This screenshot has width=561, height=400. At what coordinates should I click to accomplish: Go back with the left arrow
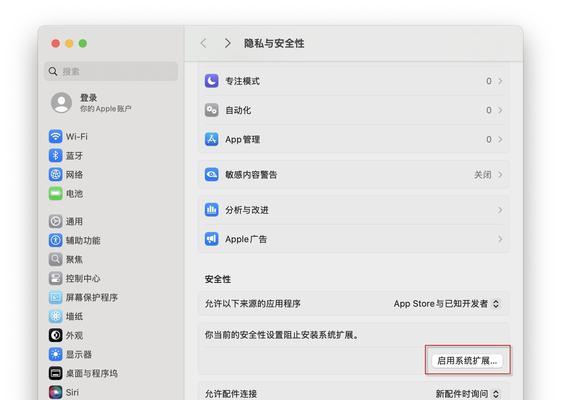(x=204, y=43)
